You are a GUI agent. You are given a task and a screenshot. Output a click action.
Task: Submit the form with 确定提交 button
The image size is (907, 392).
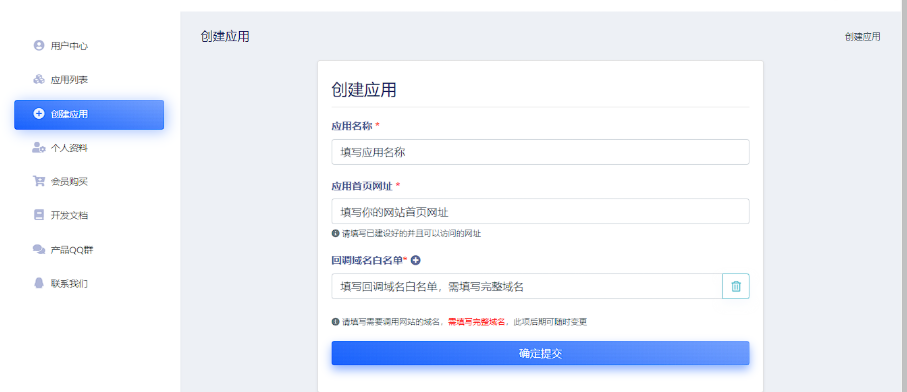pos(540,353)
